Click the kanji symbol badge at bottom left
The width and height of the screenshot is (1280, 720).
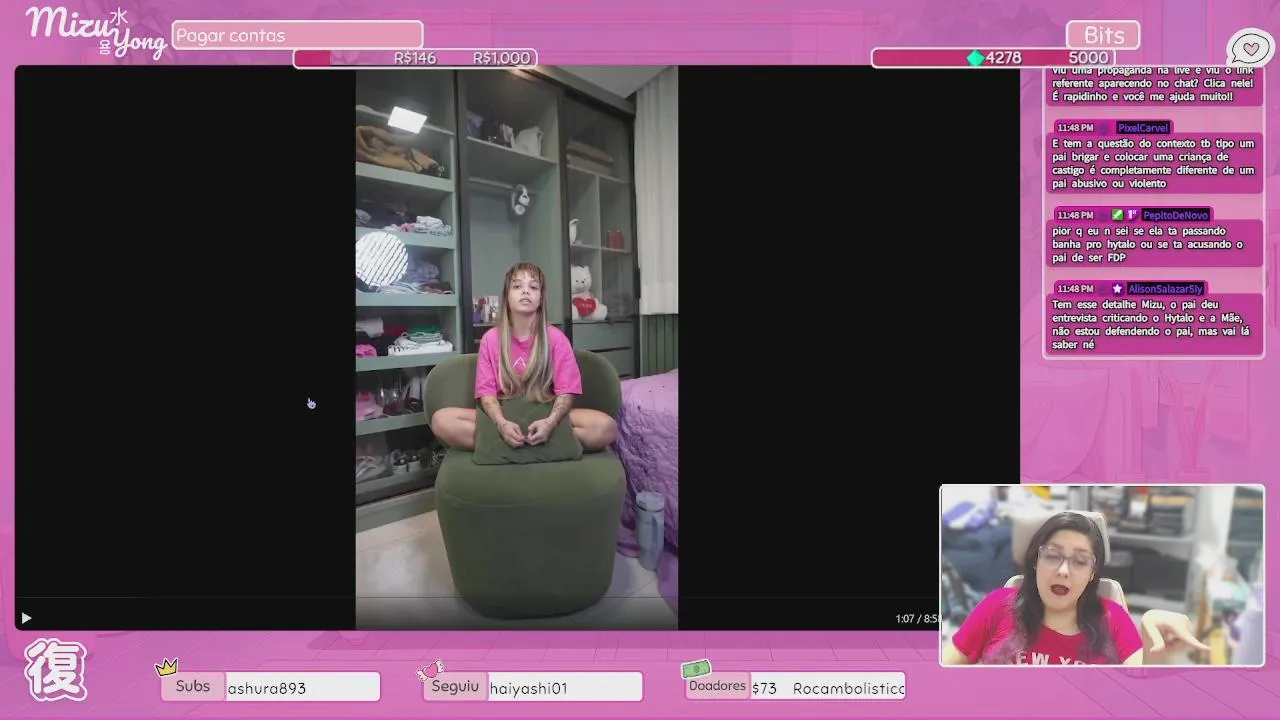coord(55,670)
